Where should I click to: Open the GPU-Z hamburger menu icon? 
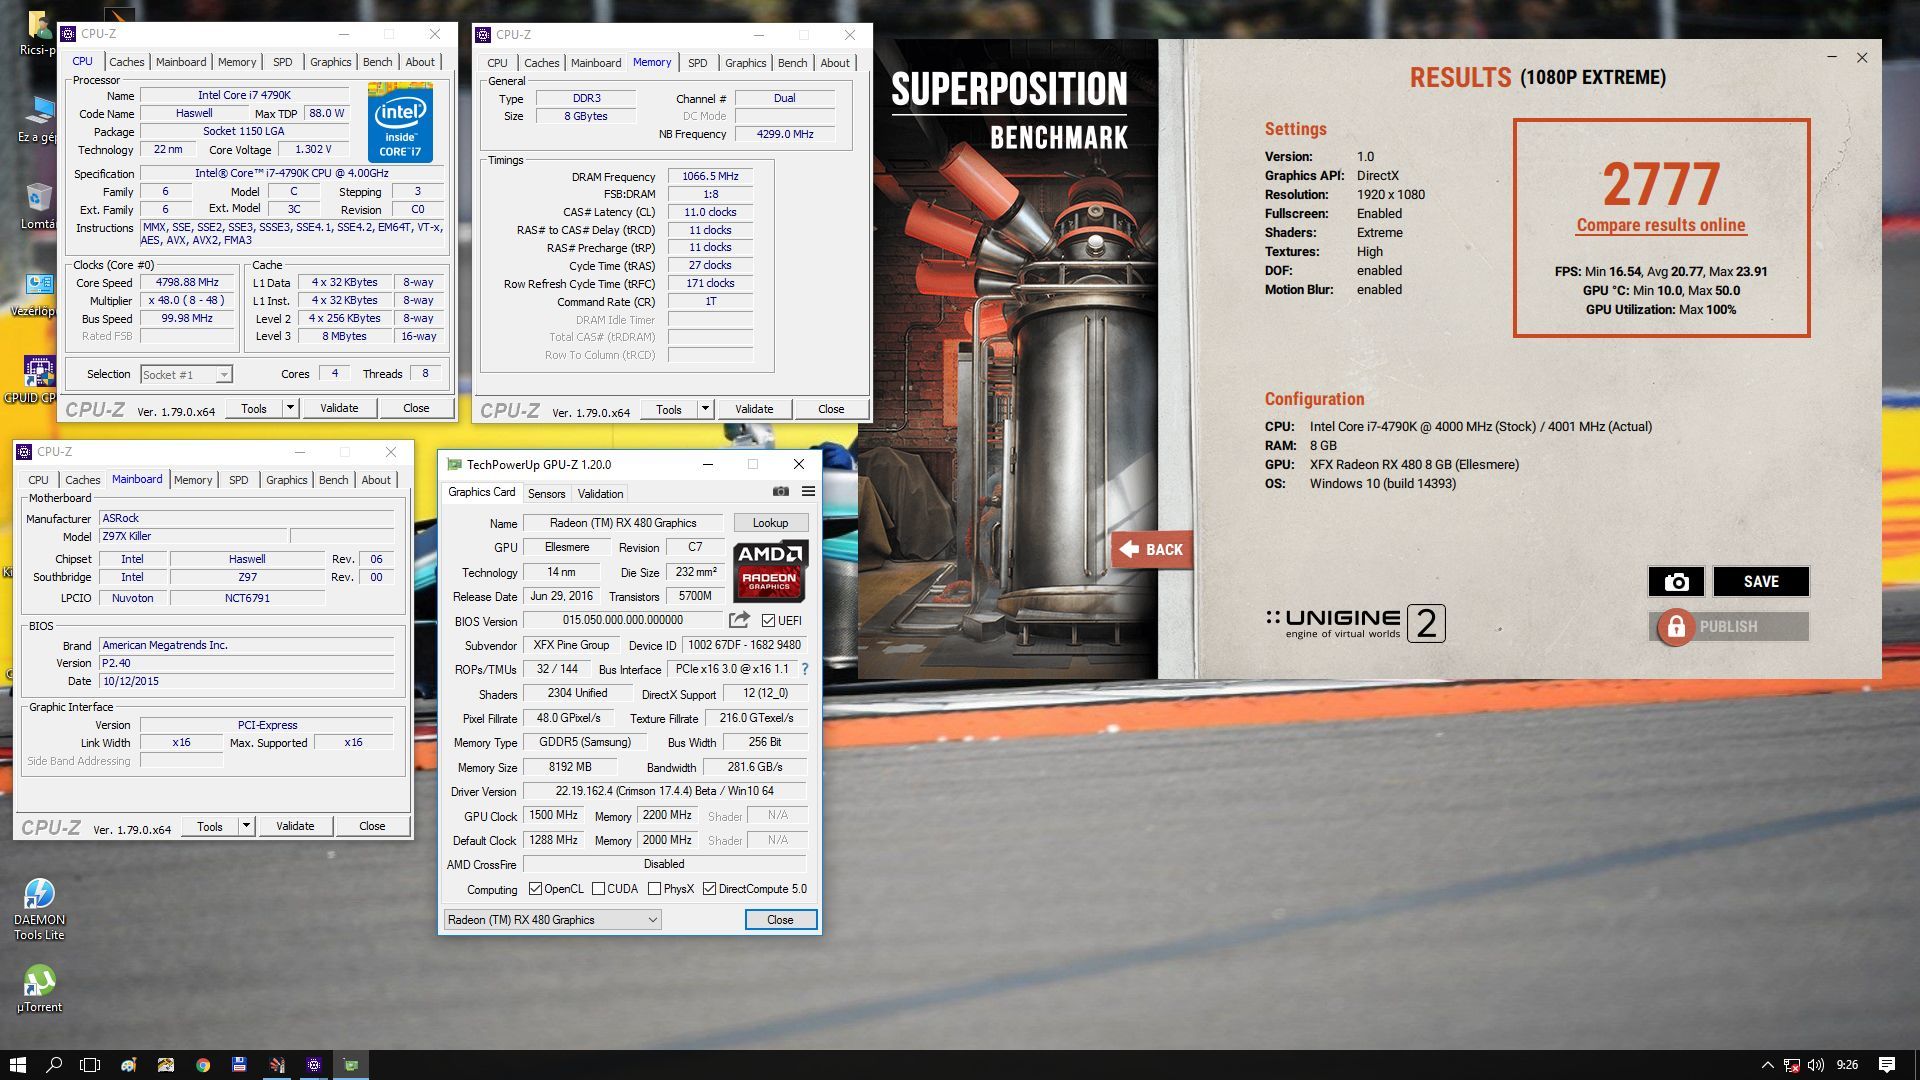pos(808,492)
